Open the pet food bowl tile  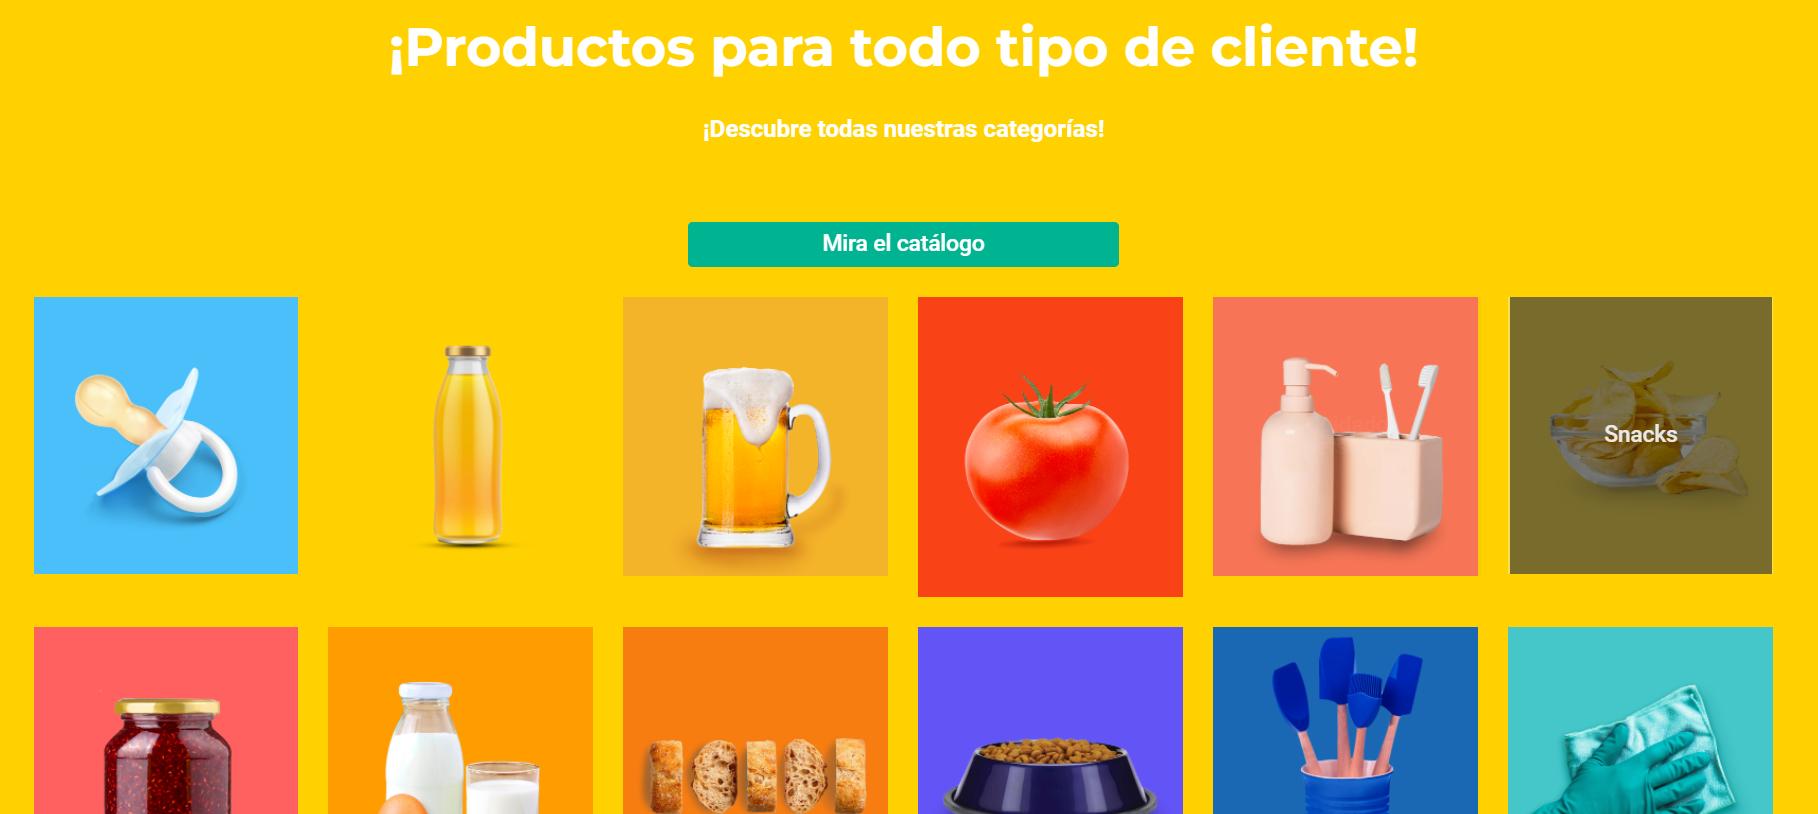tap(1050, 720)
